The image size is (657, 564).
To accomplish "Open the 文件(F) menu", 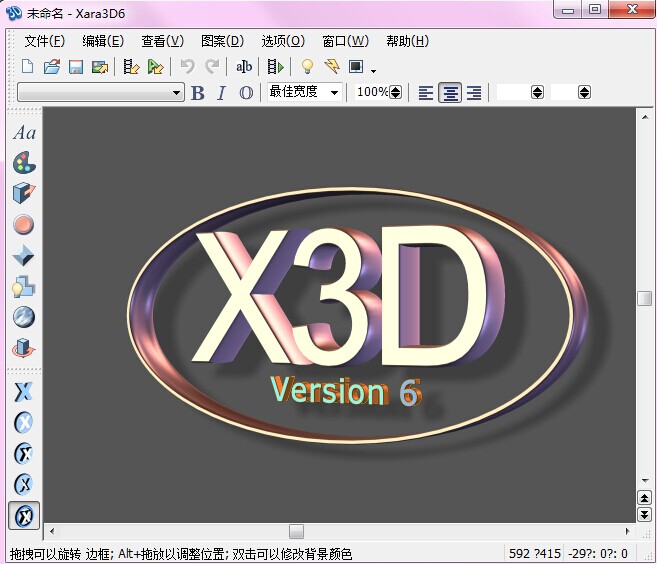I will tap(44, 41).
